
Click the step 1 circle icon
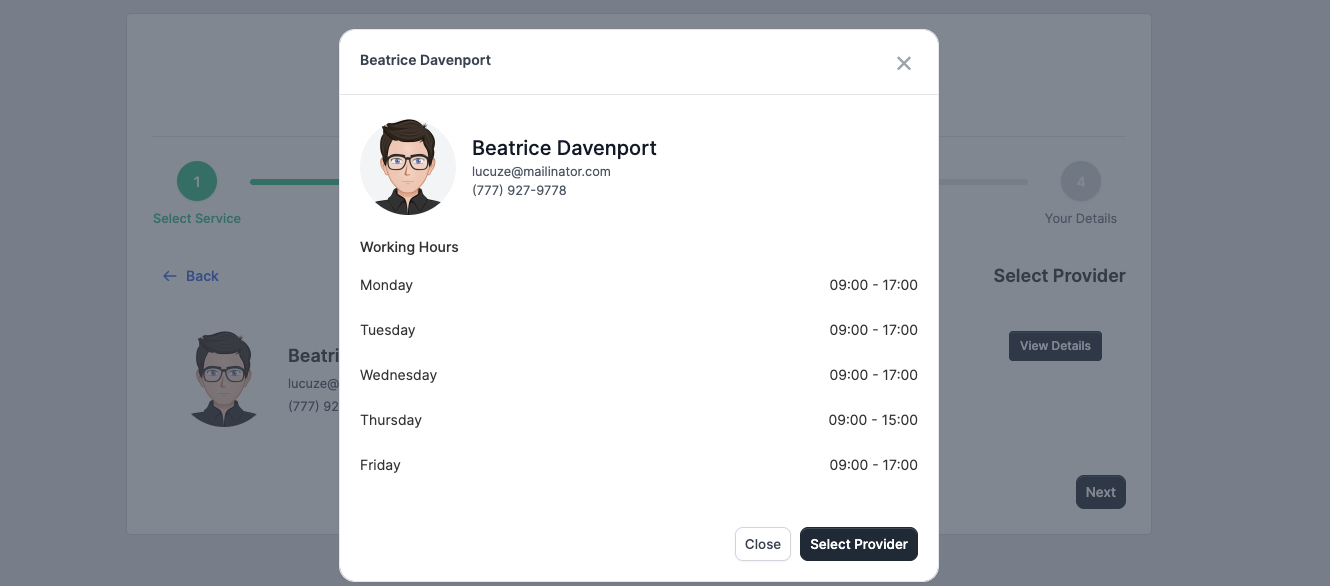[x=197, y=182]
